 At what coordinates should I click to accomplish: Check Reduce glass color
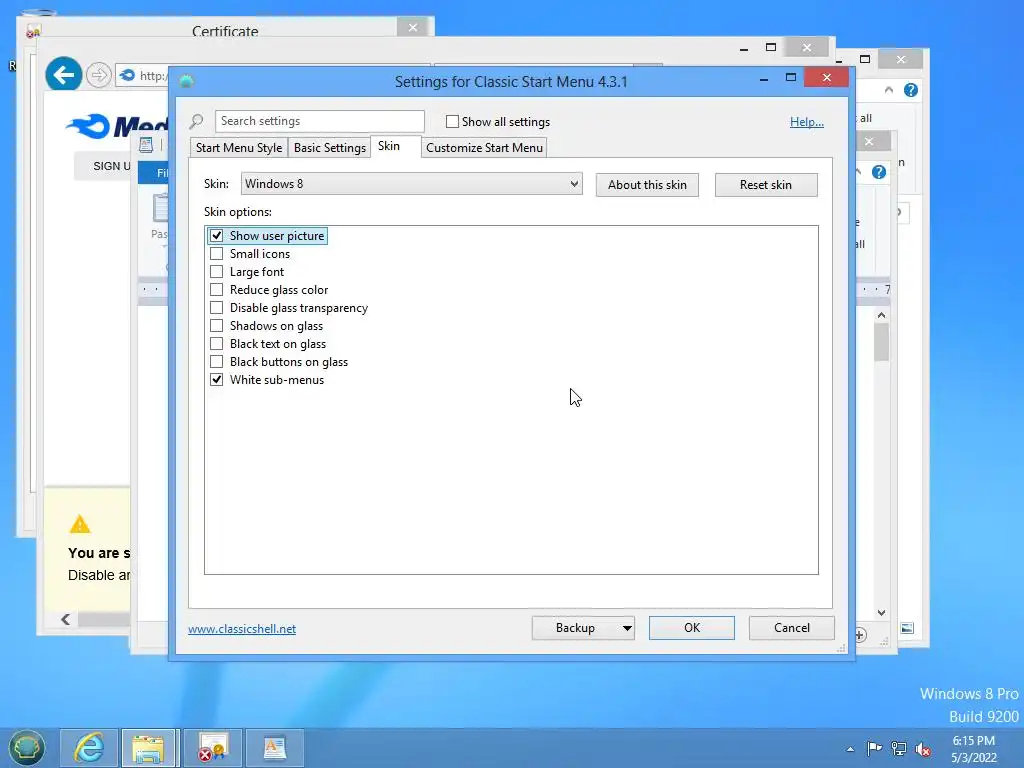point(216,290)
